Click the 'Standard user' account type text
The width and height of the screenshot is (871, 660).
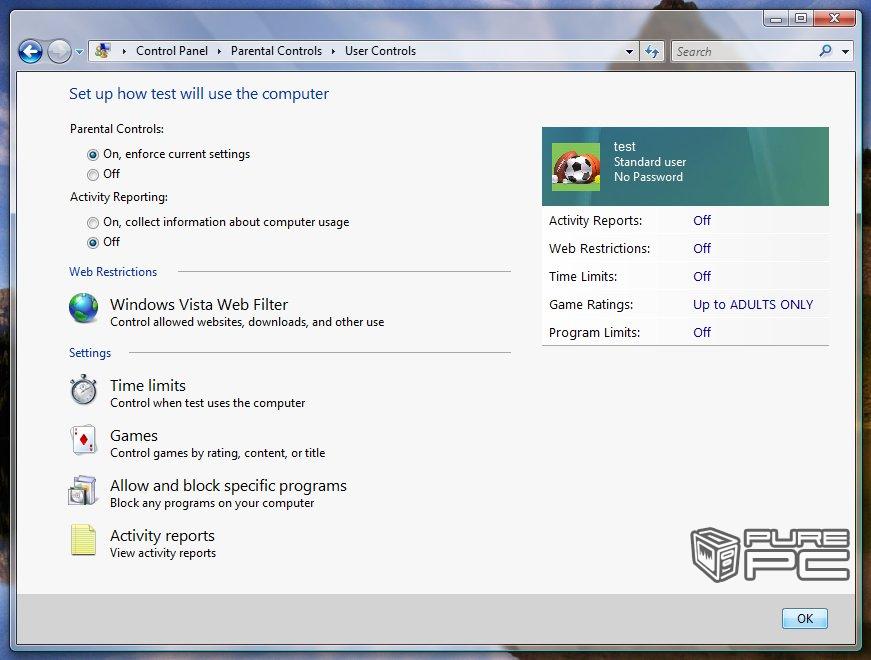(649, 162)
